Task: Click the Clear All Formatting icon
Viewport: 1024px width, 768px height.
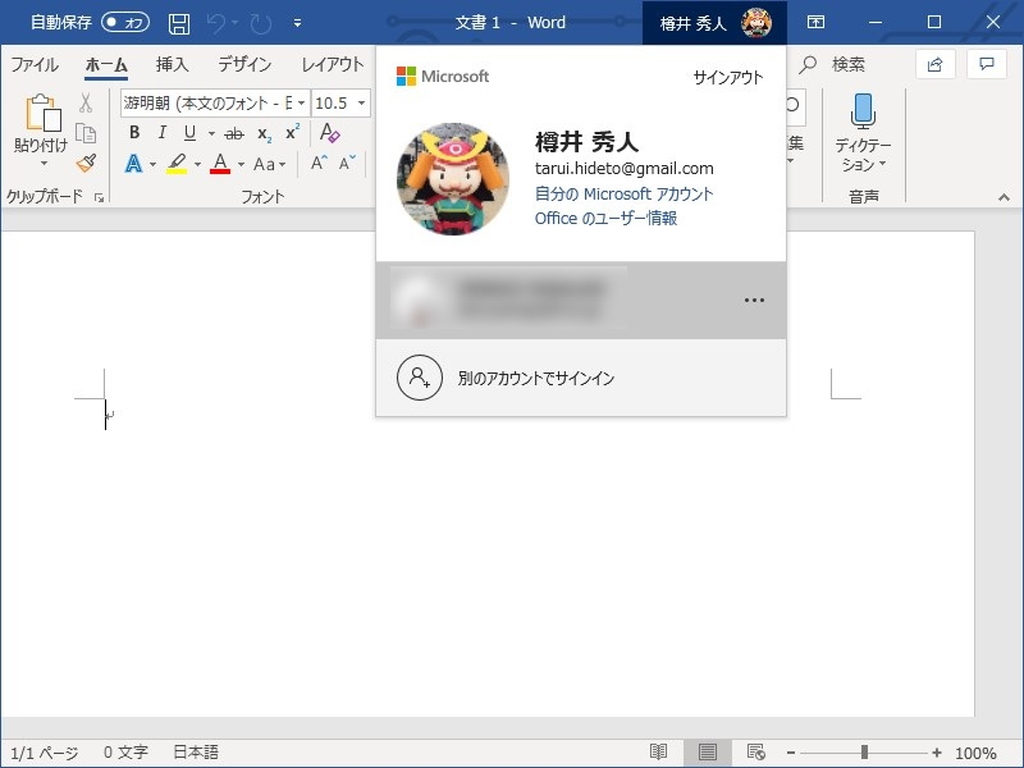Action: (x=328, y=131)
